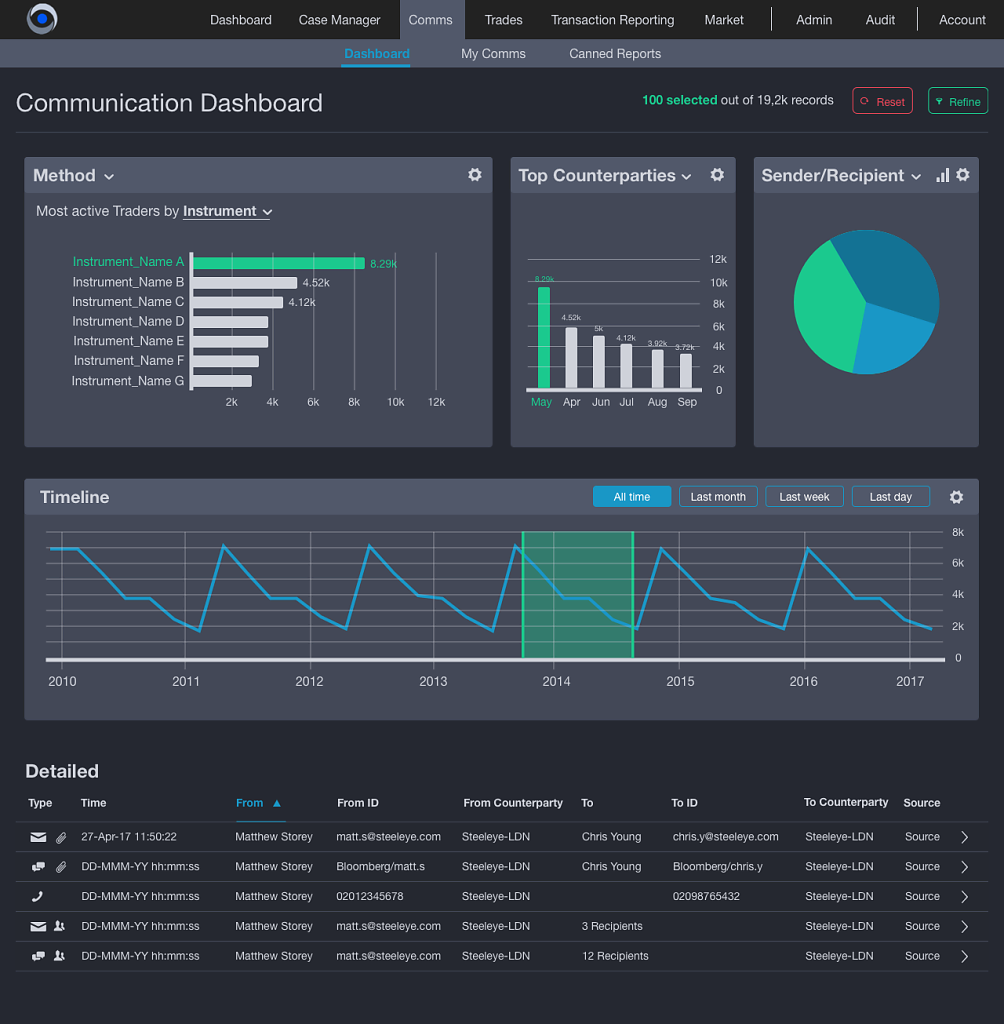This screenshot has height=1024, width=1004.
Task: Click email icon in 3 Recipients row
Action: click(39, 926)
